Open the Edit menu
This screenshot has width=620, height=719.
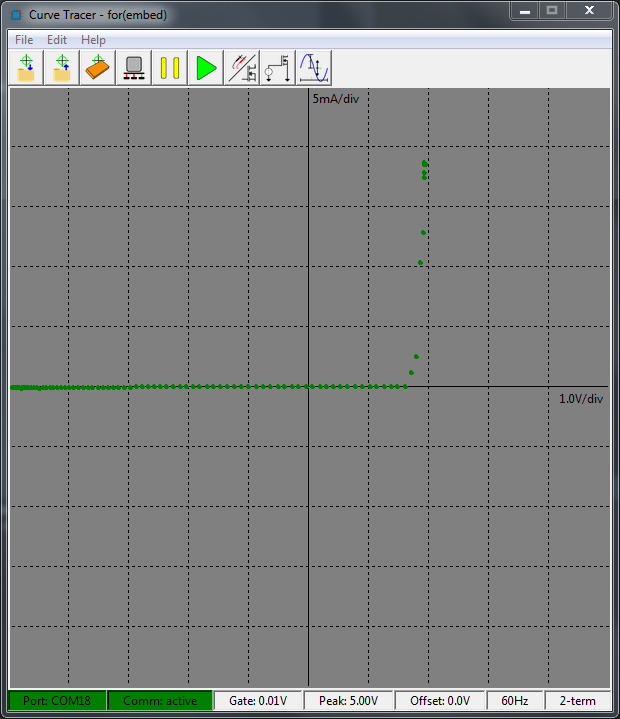coord(57,40)
